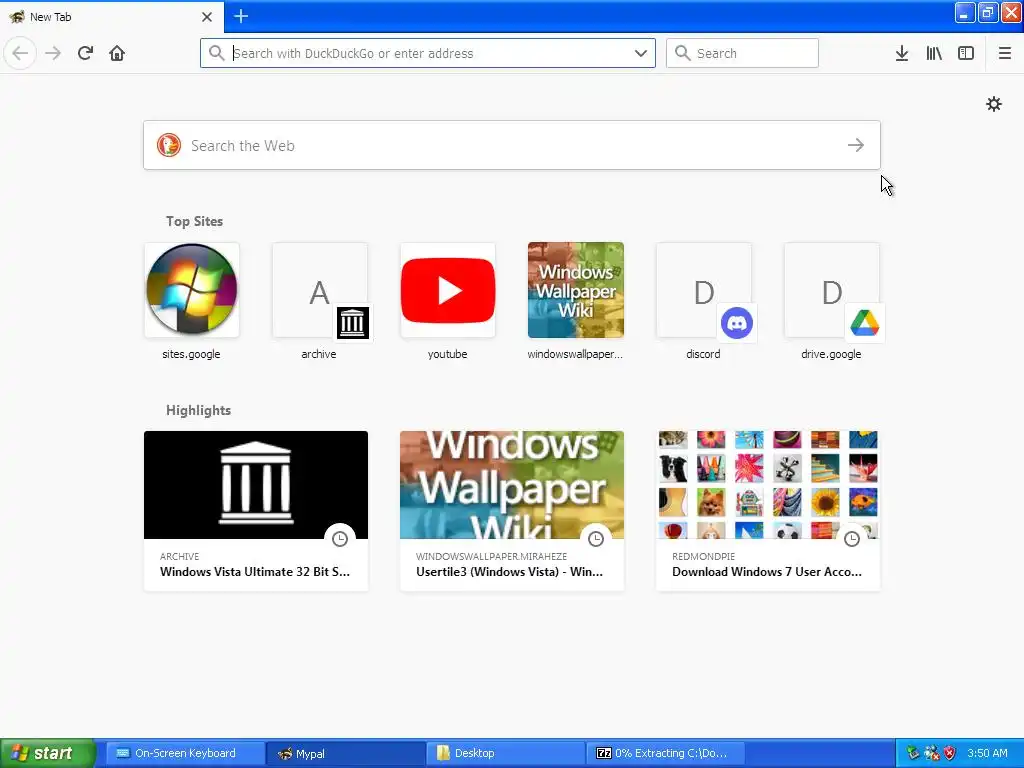Open Windows Vista Ultimate 32 Bit highlight

256,511
